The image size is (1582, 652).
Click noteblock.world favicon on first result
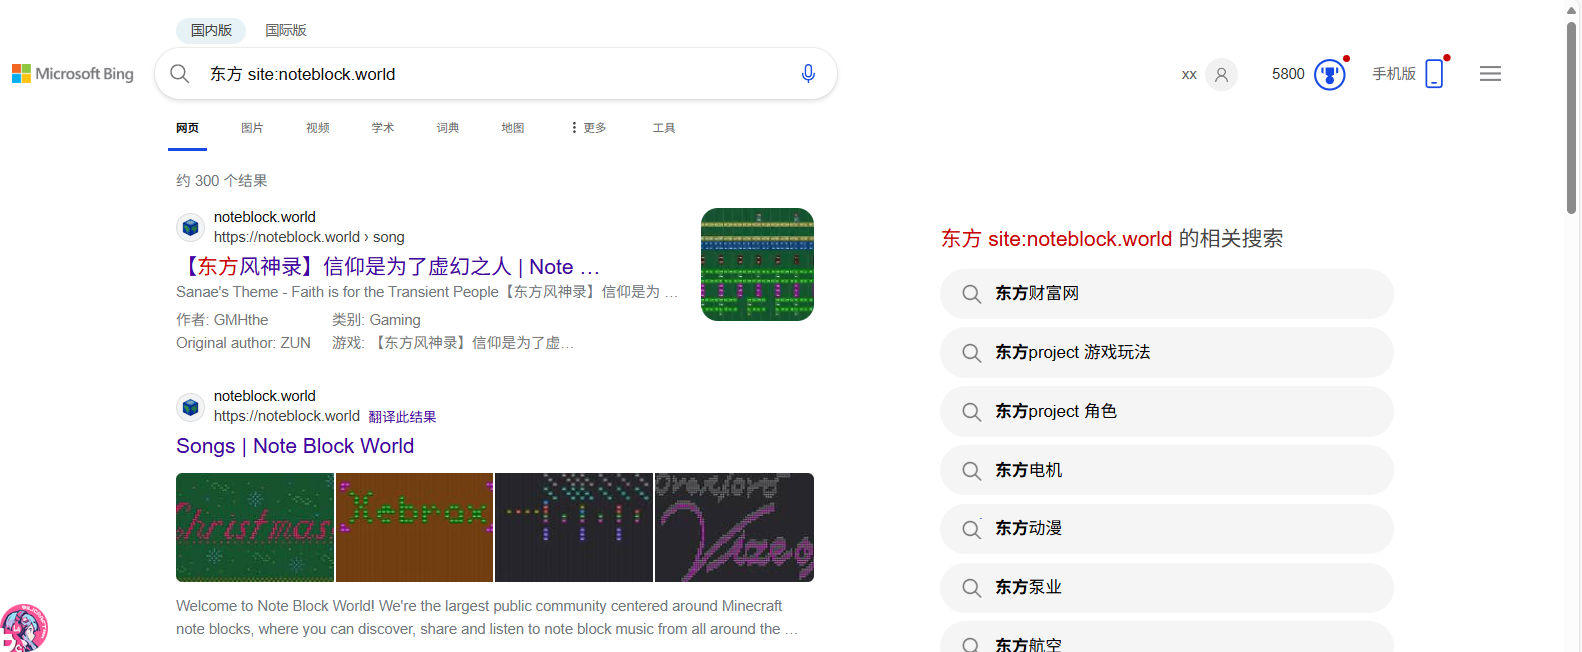point(190,227)
